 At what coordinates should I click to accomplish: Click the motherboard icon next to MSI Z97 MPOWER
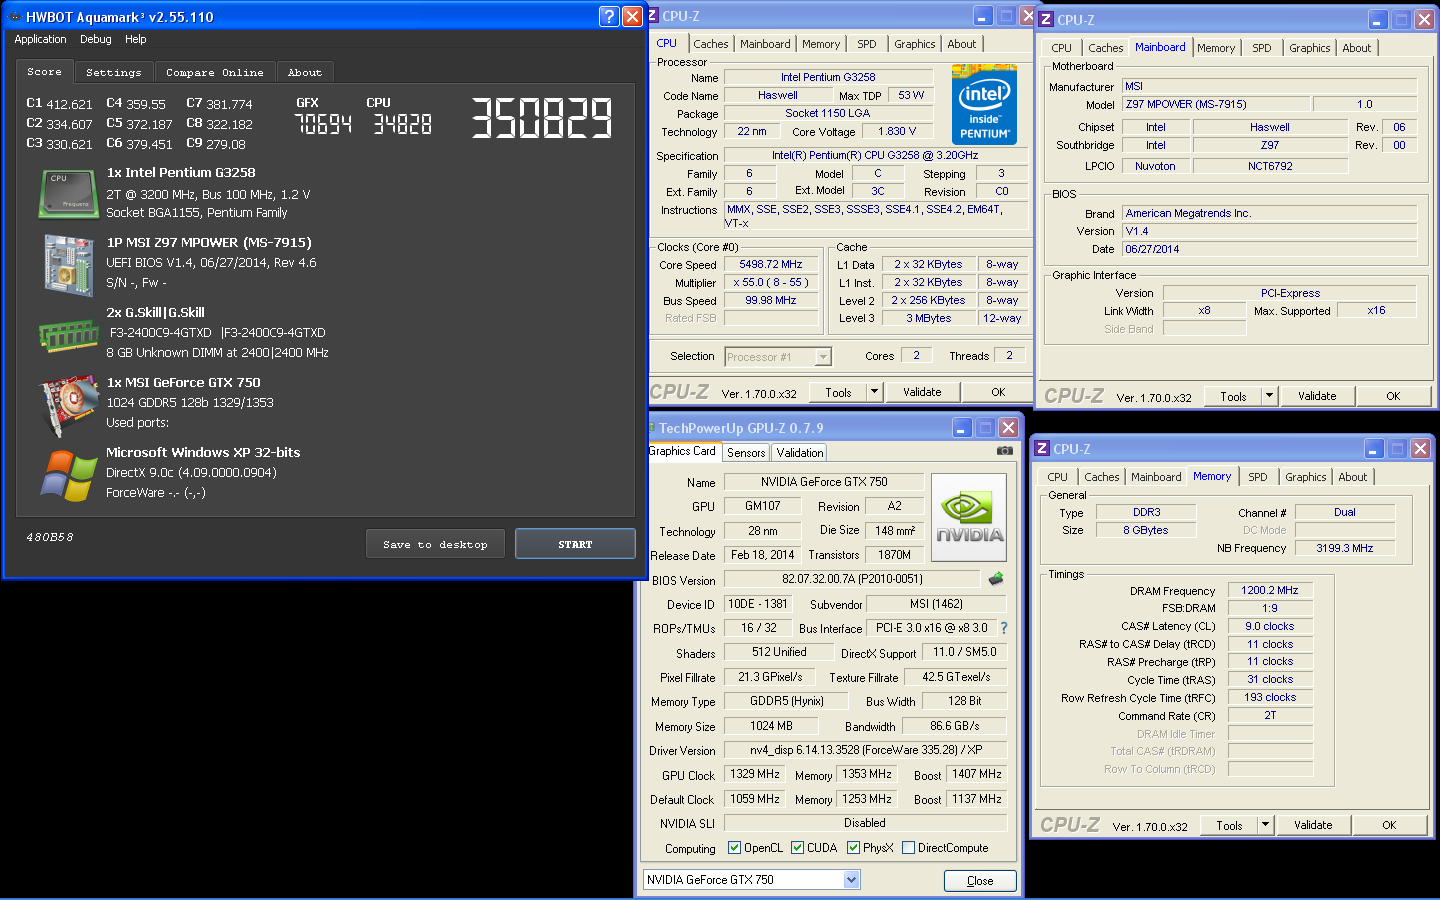[x=68, y=265]
